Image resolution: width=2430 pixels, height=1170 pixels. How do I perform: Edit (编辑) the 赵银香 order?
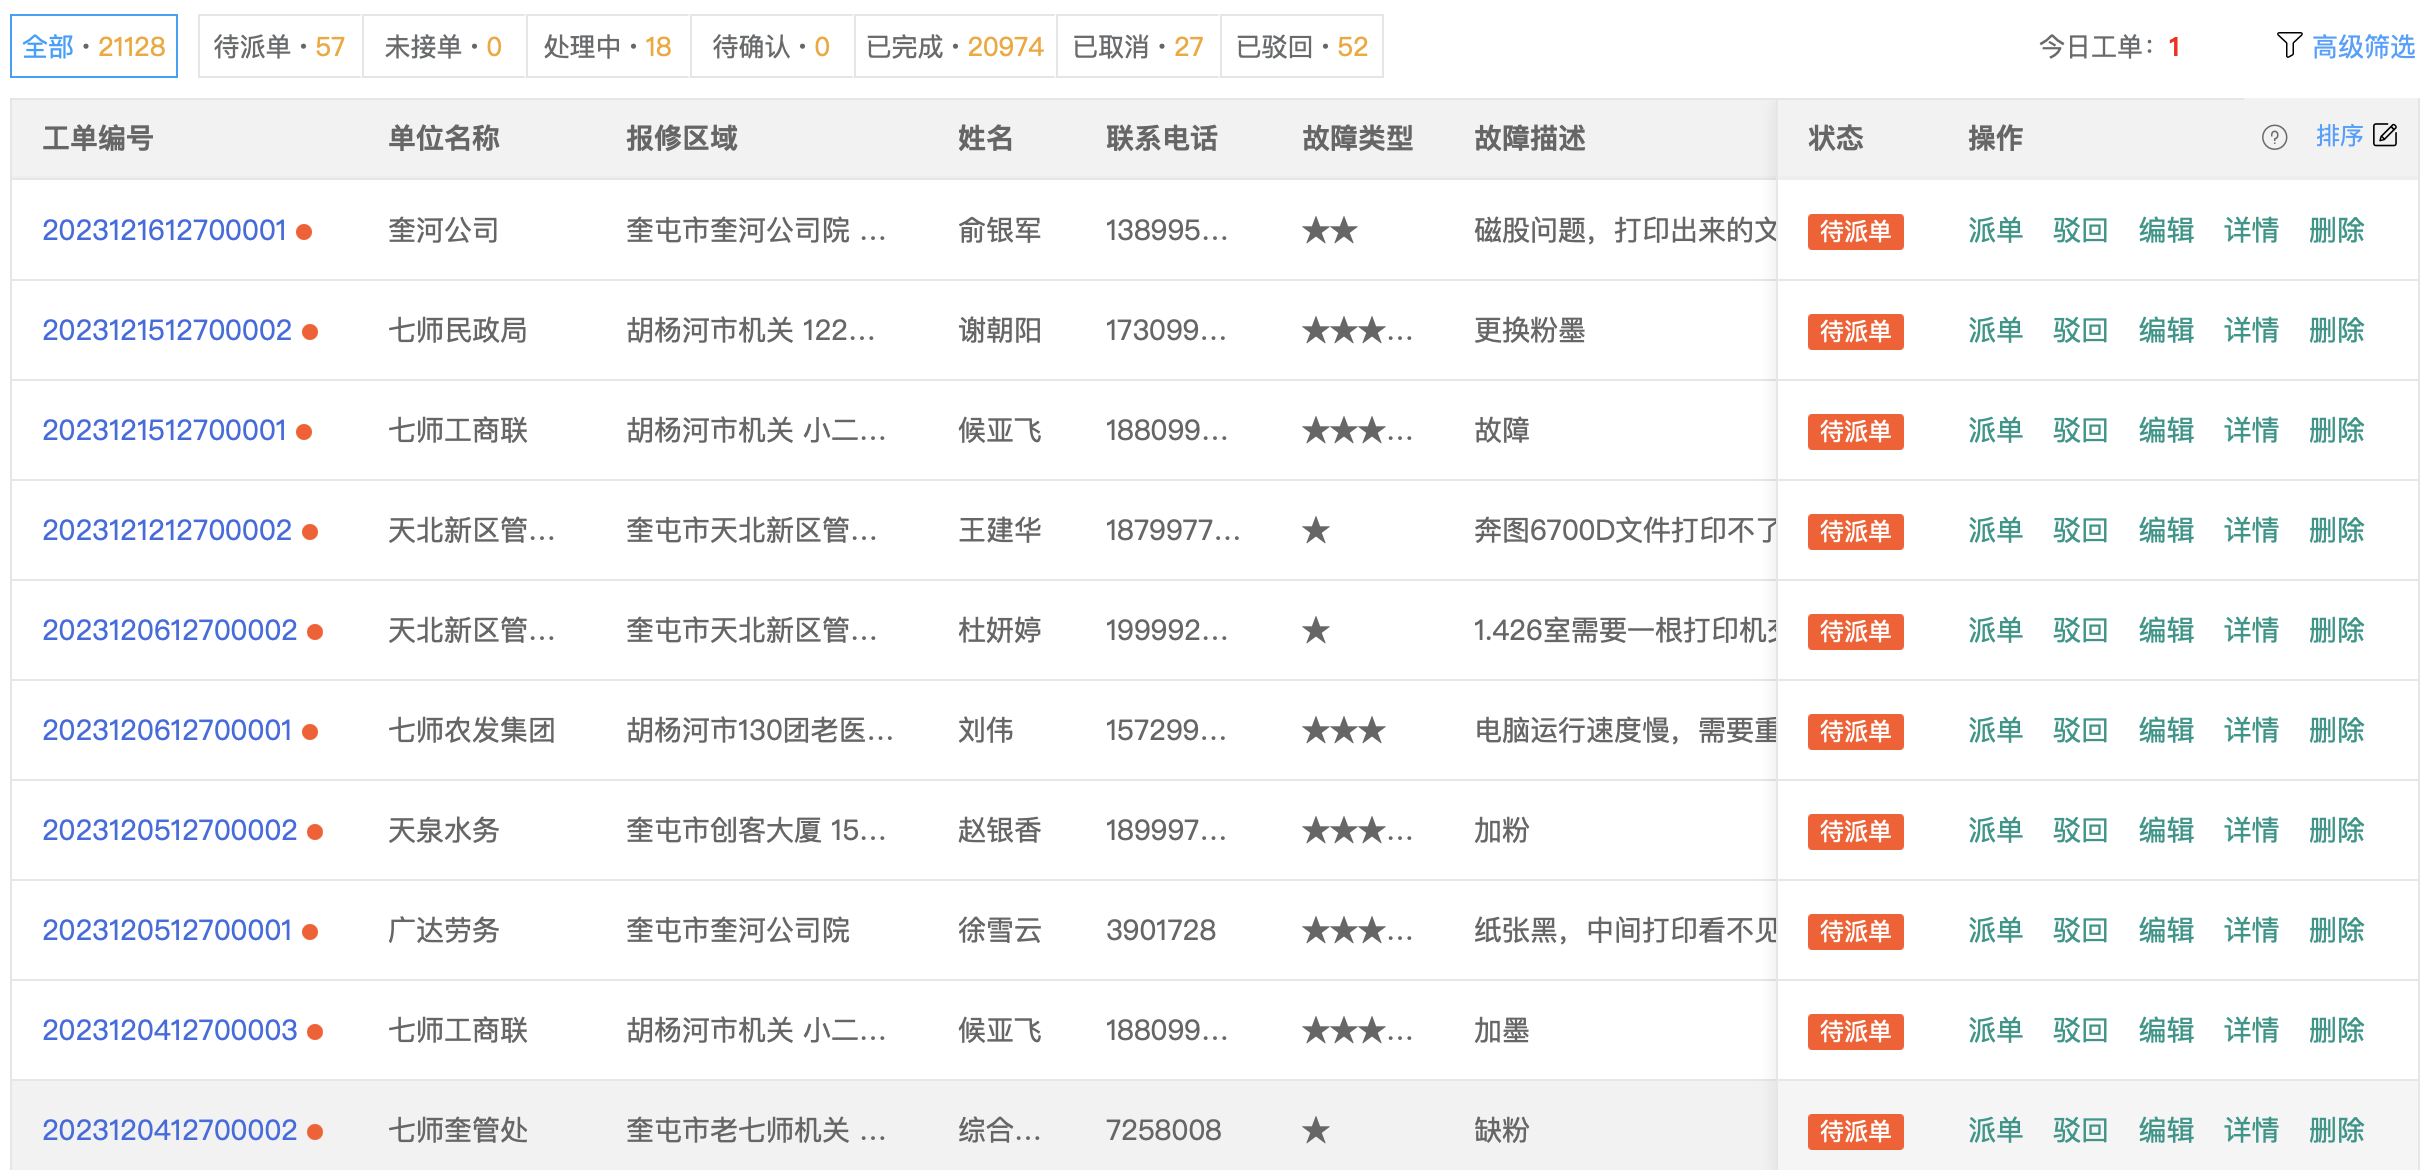[2166, 830]
